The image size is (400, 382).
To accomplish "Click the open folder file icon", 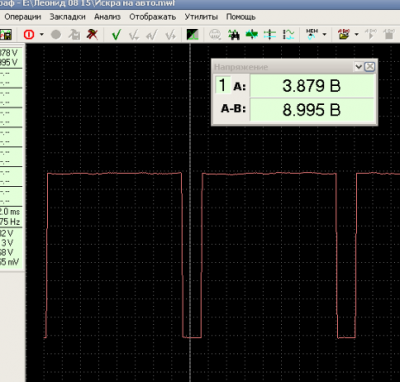I will click(x=344, y=34).
